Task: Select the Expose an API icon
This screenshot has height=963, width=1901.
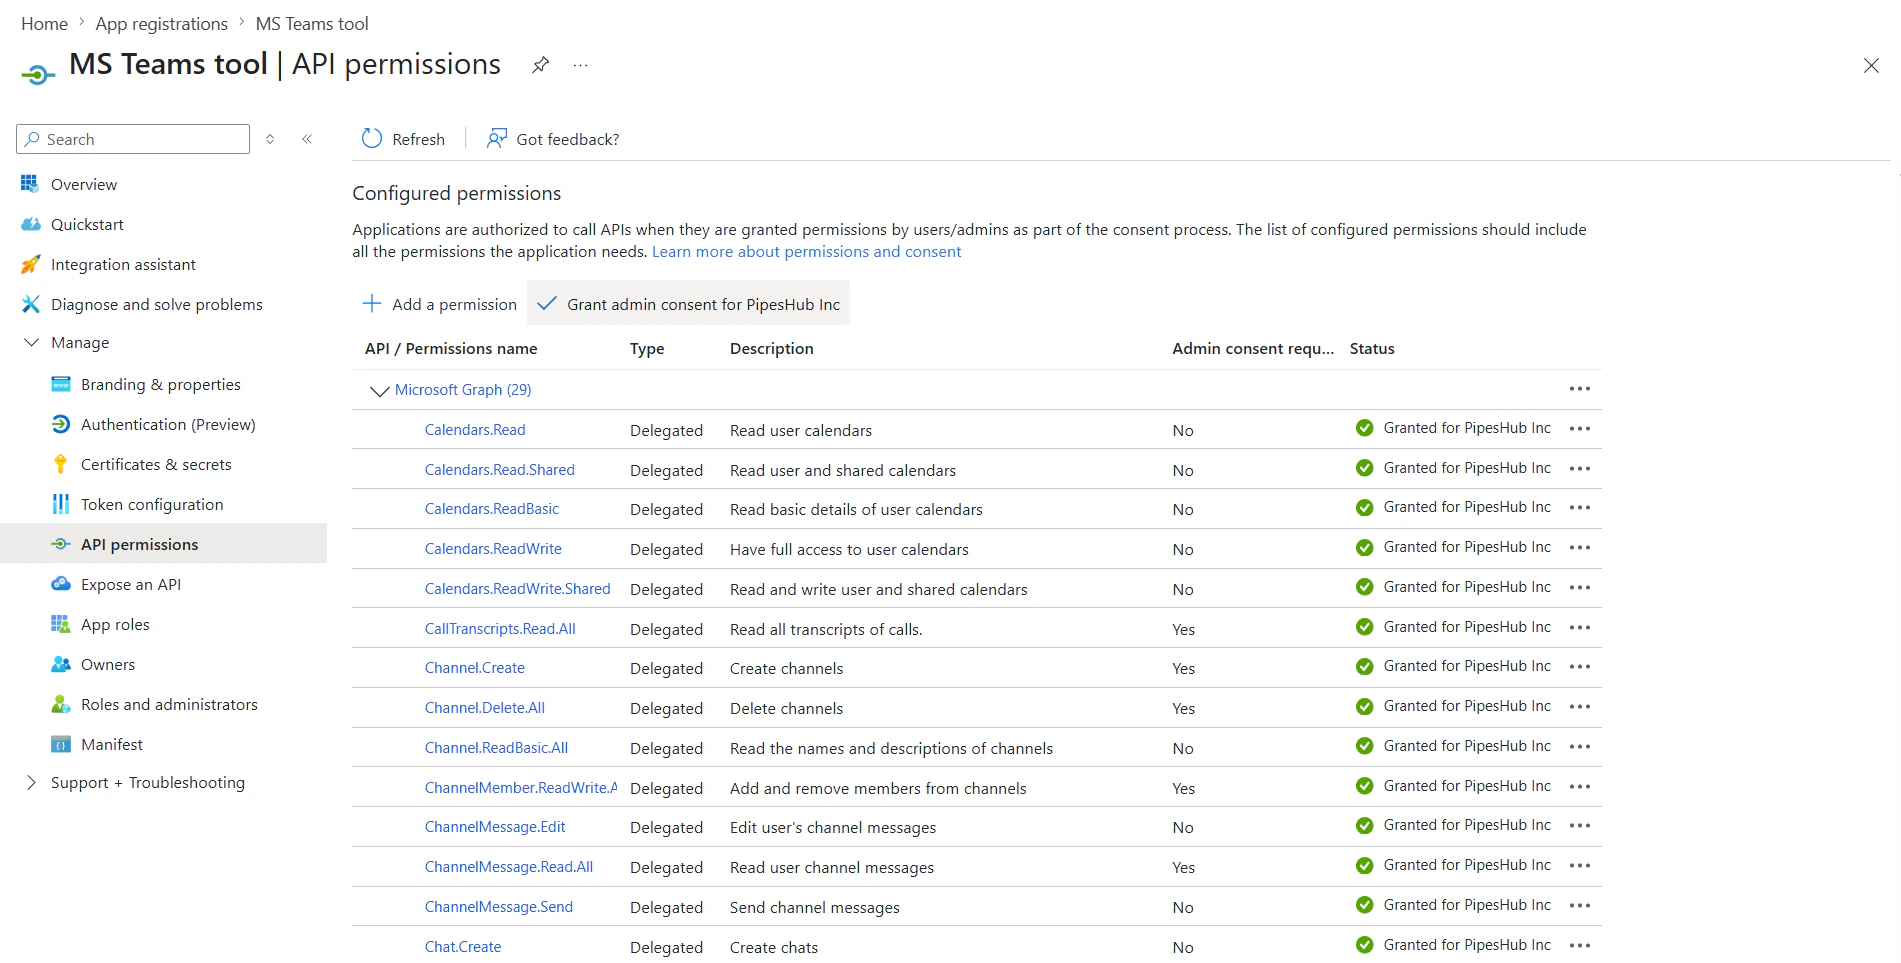Action: click(x=60, y=584)
